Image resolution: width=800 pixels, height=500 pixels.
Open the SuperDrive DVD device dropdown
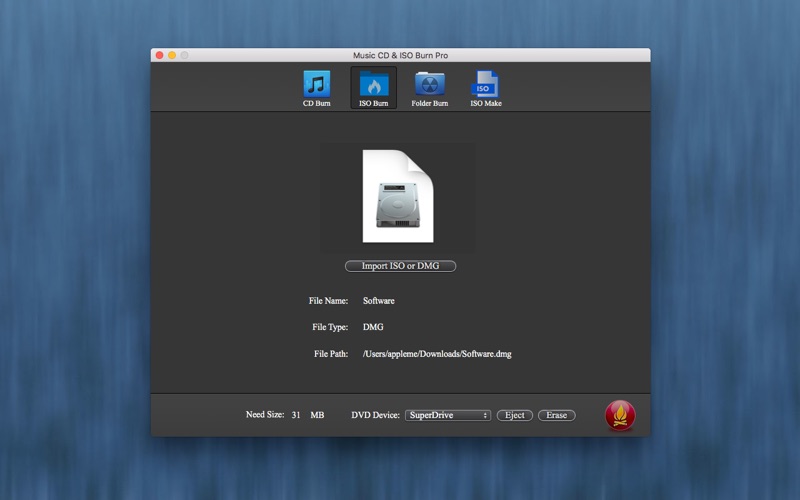coord(448,415)
